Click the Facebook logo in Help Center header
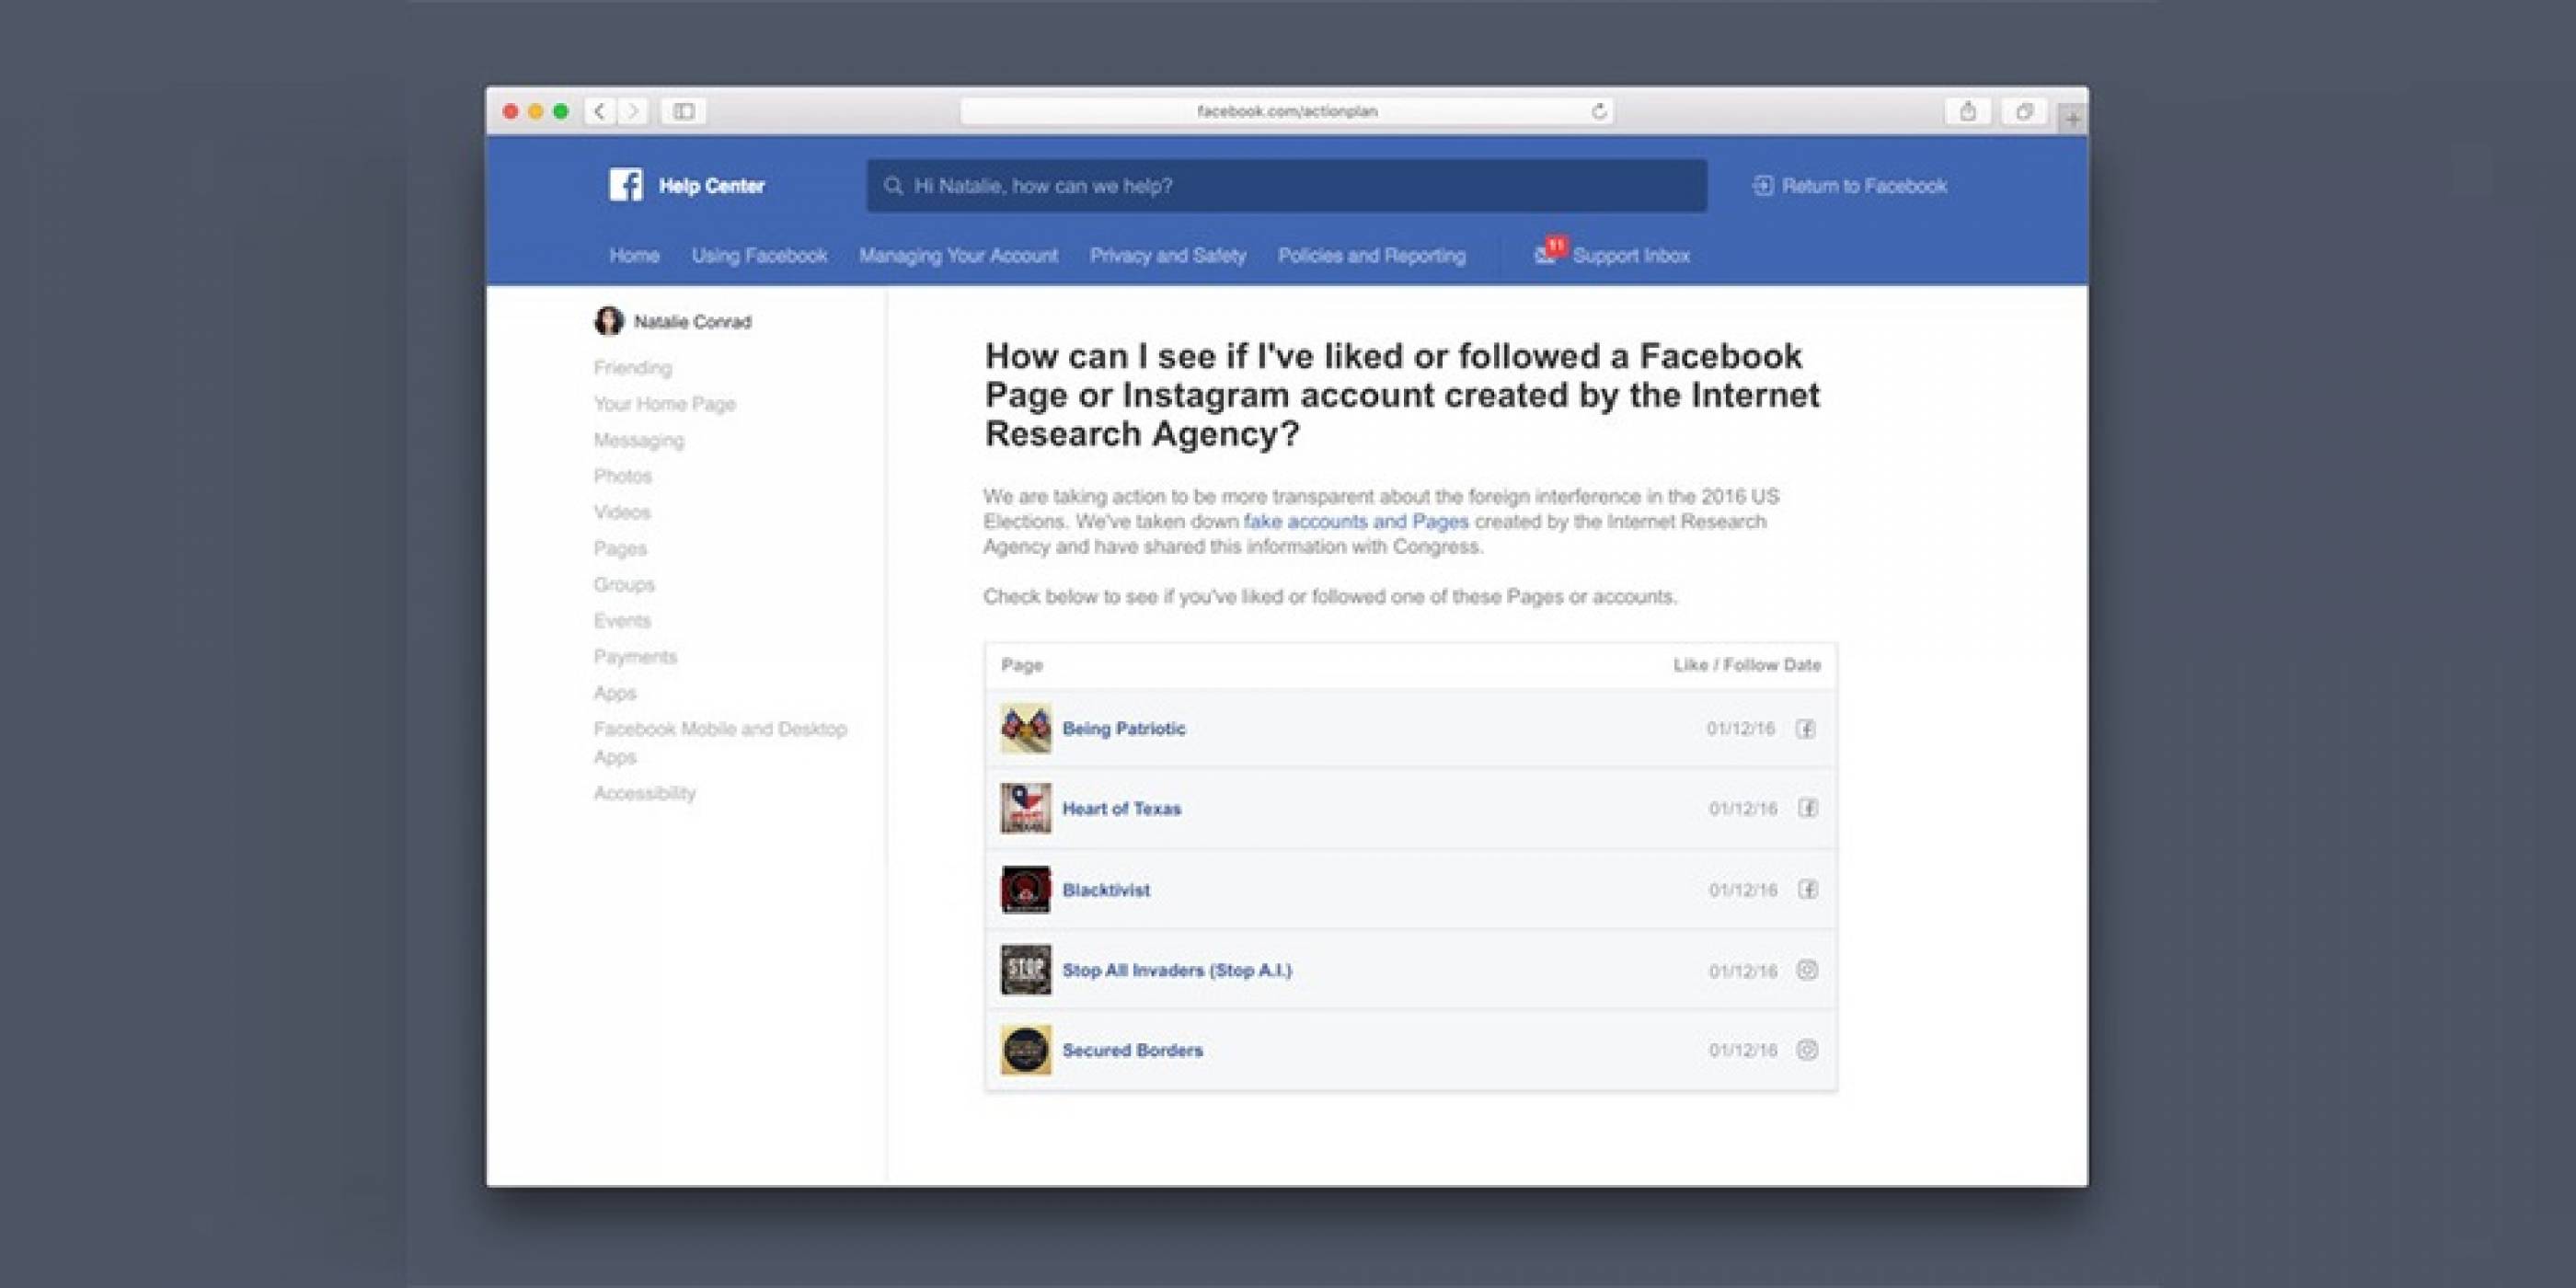The width and height of the screenshot is (2576, 1288). point(626,185)
